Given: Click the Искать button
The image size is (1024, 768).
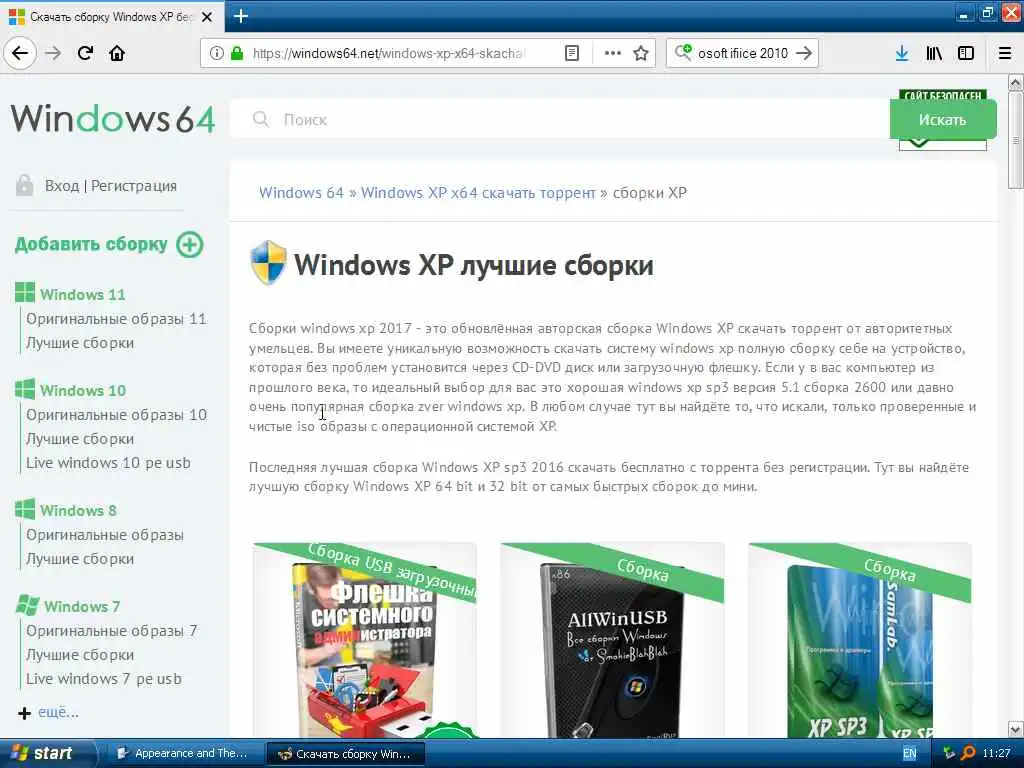Looking at the screenshot, I should 942,120.
